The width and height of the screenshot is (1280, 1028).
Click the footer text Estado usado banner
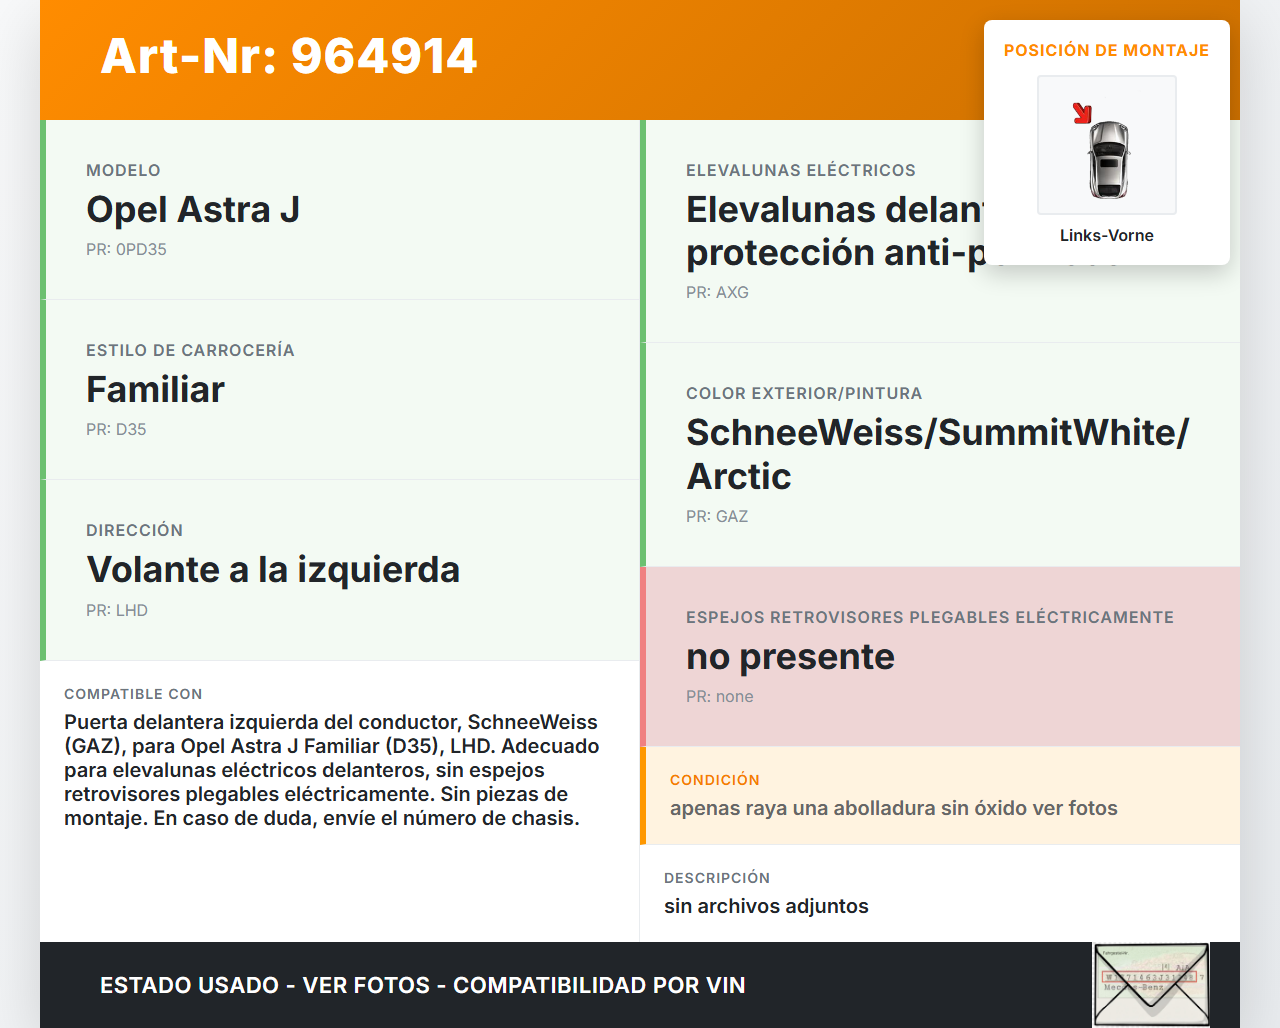pos(422,985)
